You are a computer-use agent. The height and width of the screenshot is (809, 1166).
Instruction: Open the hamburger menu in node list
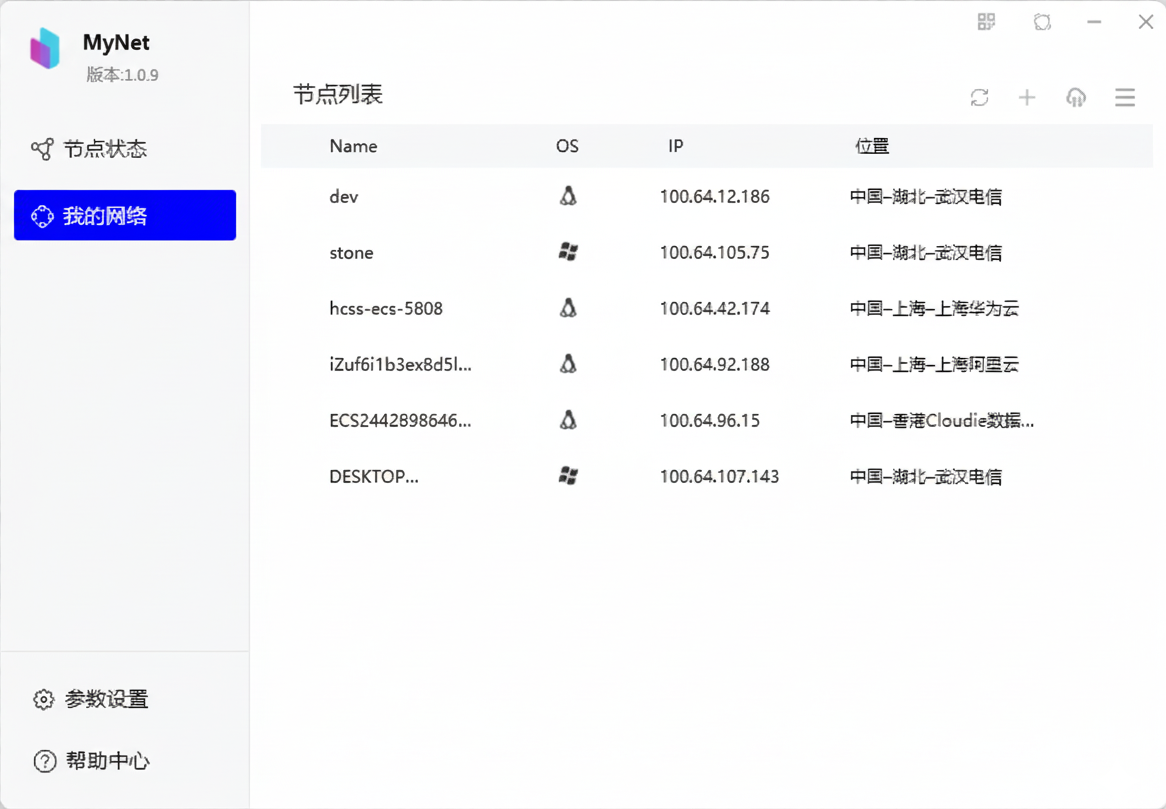pyautogui.click(x=1125, y=97)
